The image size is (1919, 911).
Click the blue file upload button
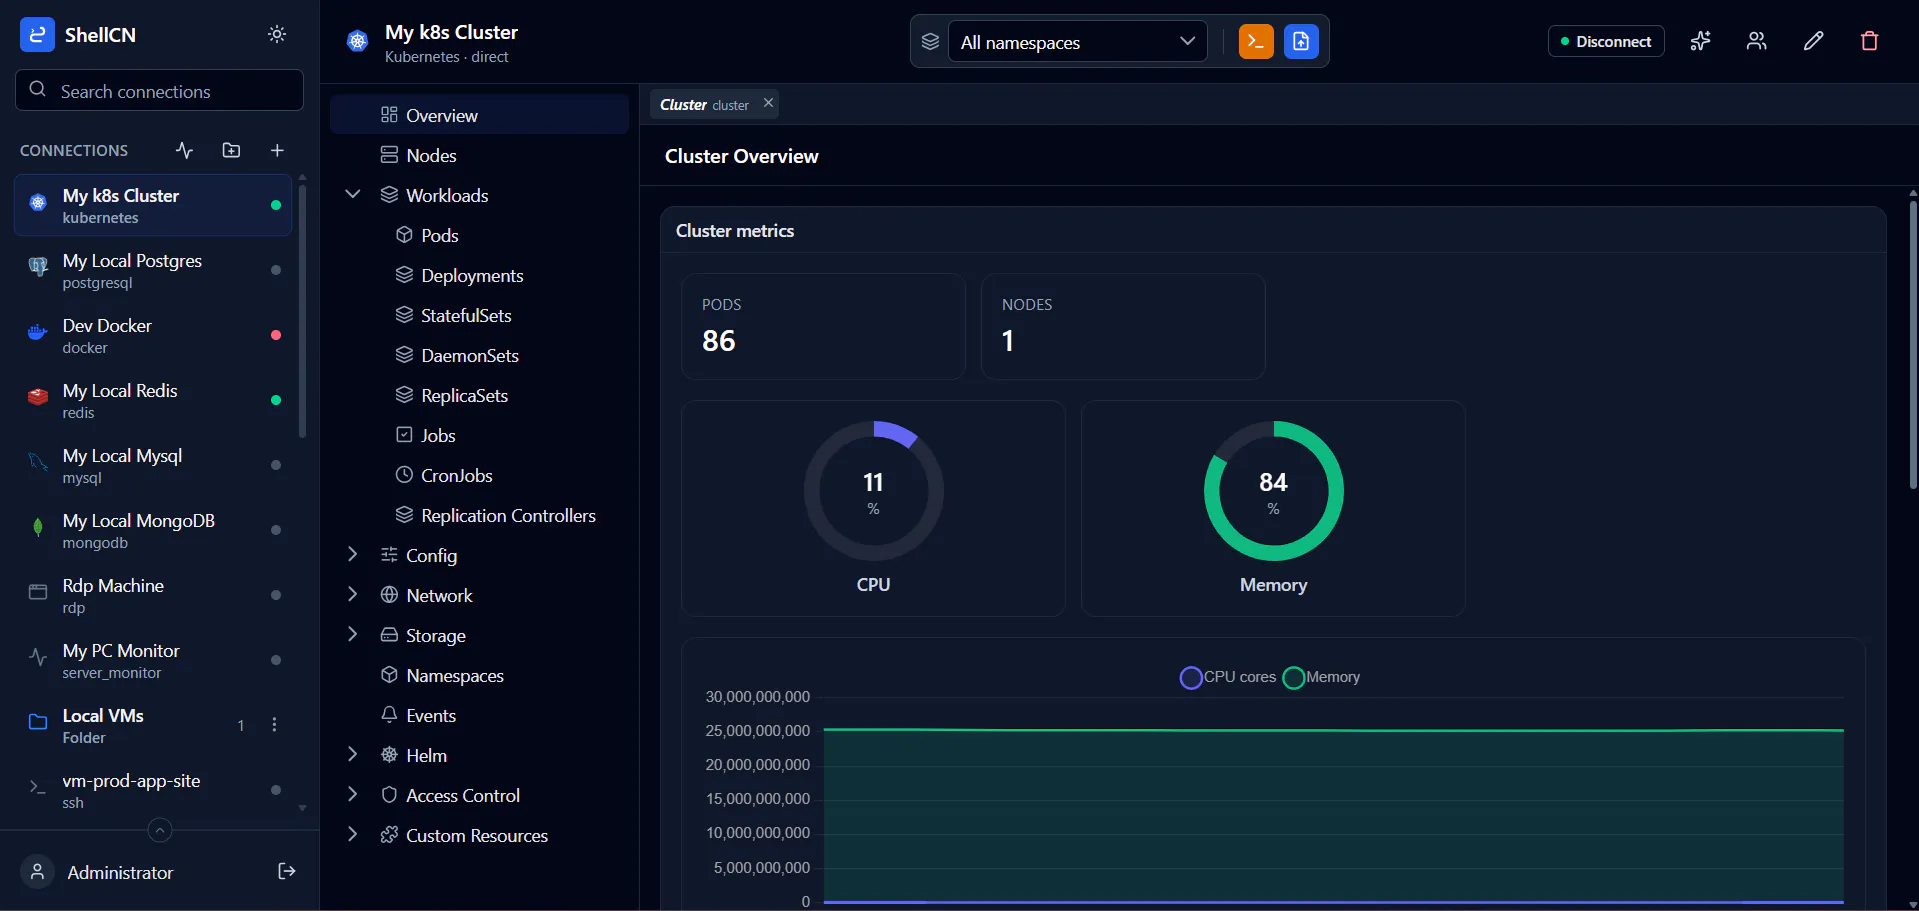pos(1301,41)
